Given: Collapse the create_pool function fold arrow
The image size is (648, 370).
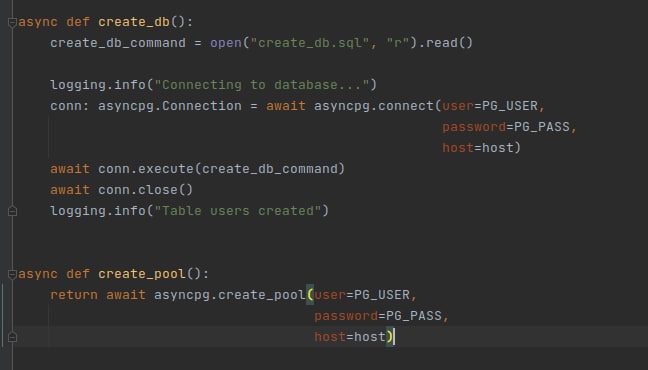Looking at the screenshot, I should click(12, 274).
